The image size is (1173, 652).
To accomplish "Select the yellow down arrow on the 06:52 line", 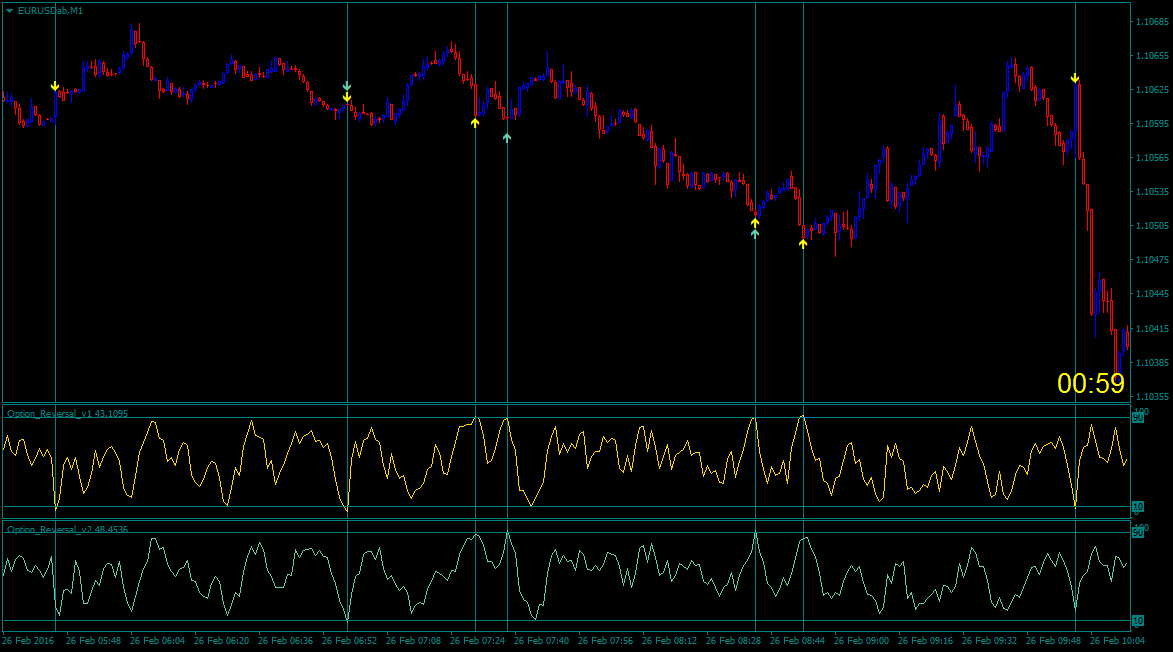I will click(347, 97).
